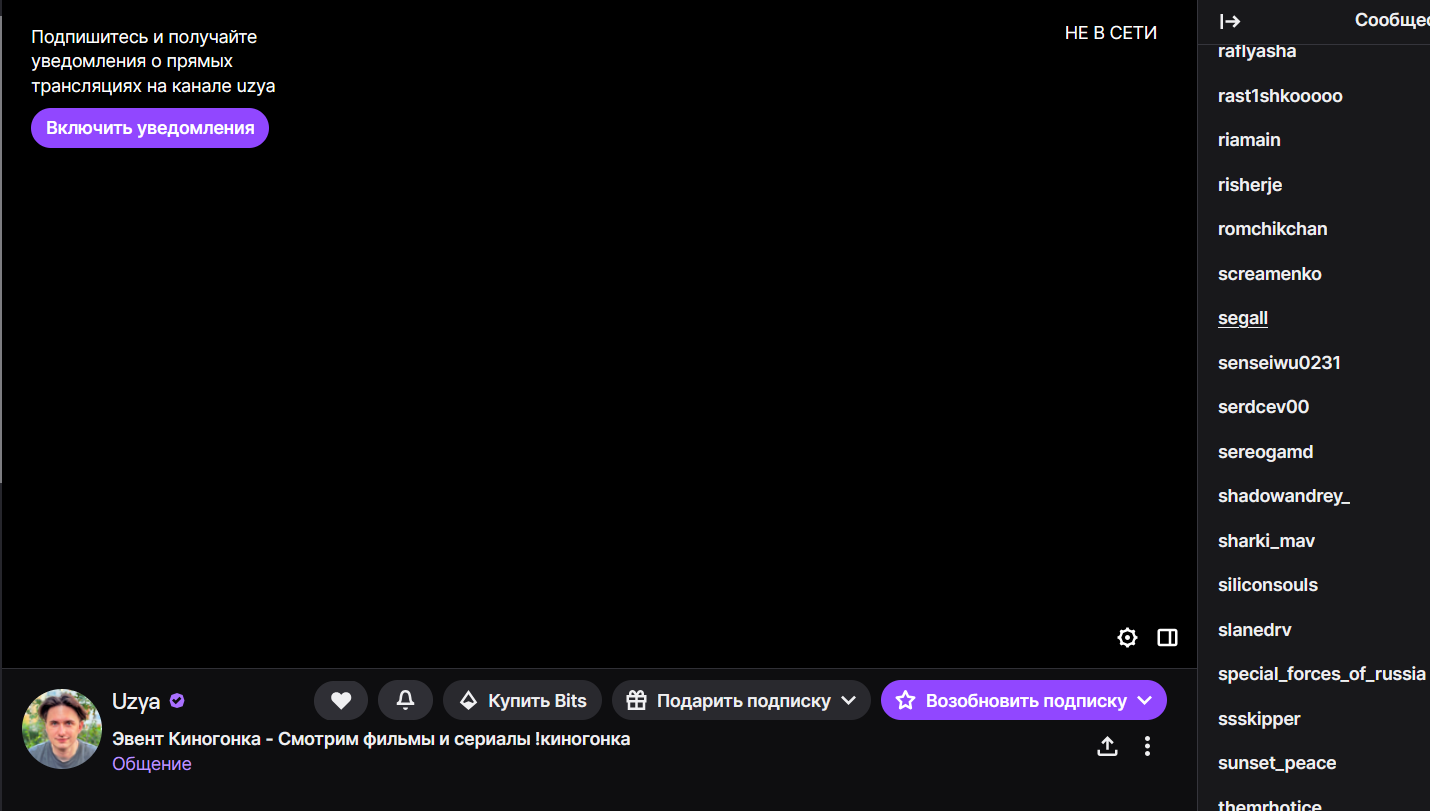Open the Общение category link

(x=152, y=764)
